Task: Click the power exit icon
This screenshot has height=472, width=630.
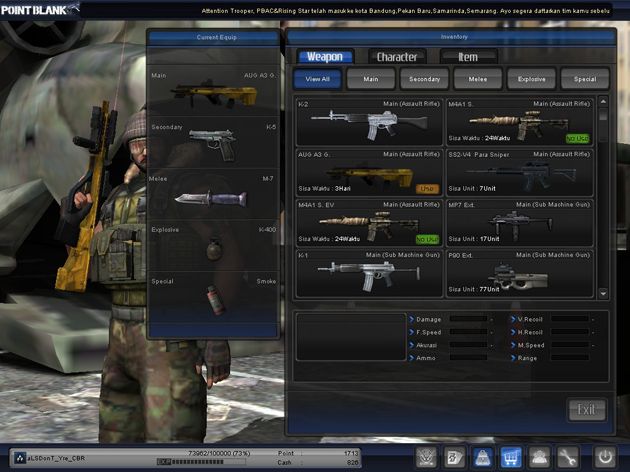Action: coord(605,457)
